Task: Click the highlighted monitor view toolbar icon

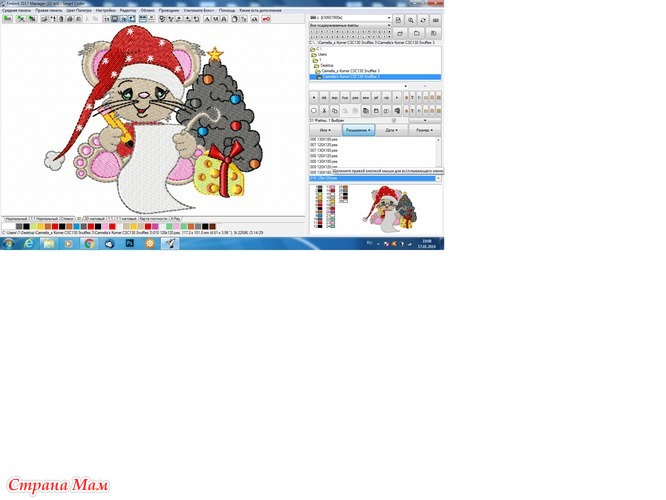Action: coord(115,19)
